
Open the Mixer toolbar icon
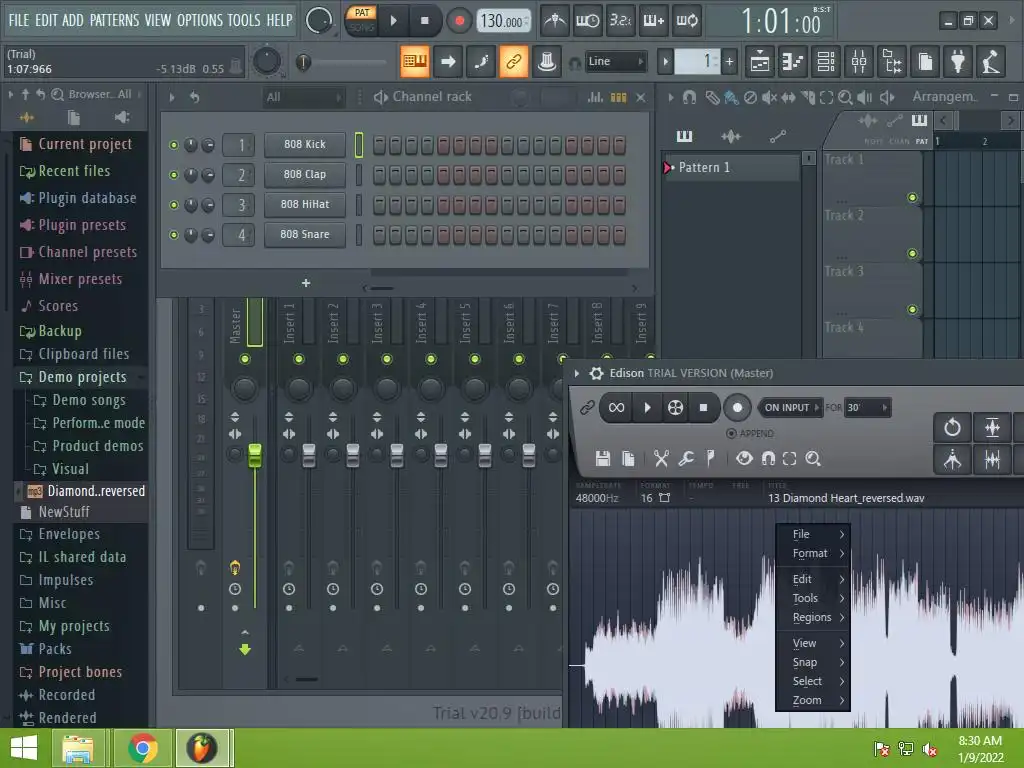pyautogui.click(x=859, y=62)
